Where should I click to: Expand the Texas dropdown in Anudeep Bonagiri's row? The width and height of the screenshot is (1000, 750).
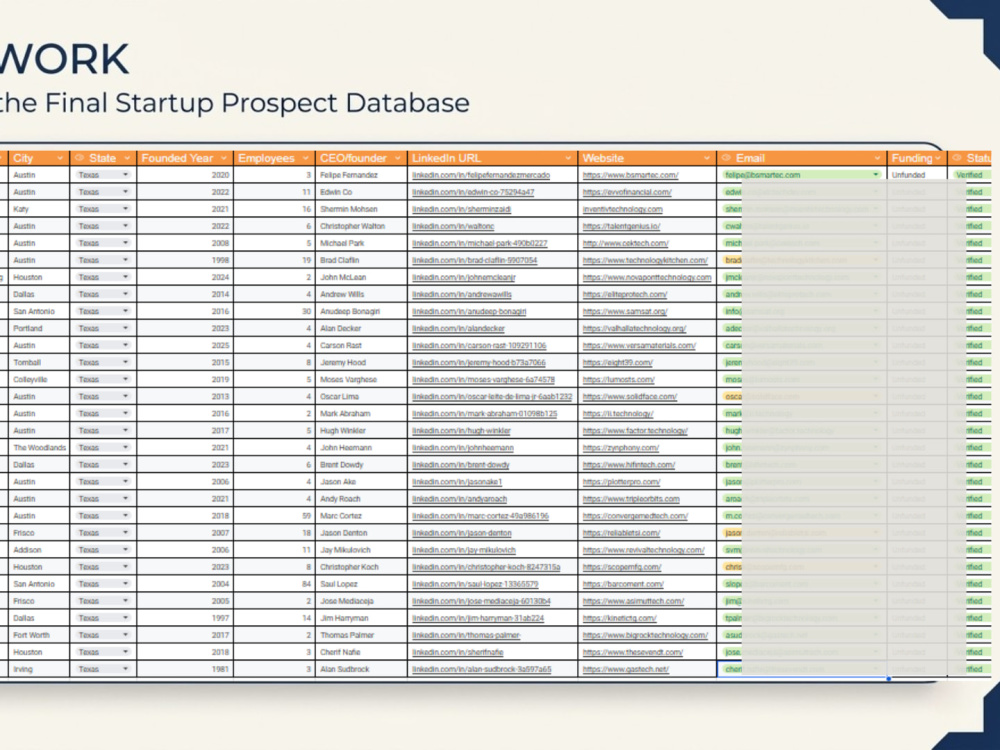click(126, 311)
